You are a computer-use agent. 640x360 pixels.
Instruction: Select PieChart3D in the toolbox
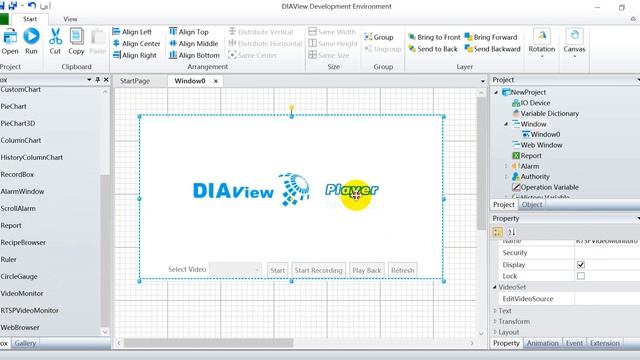18,123
